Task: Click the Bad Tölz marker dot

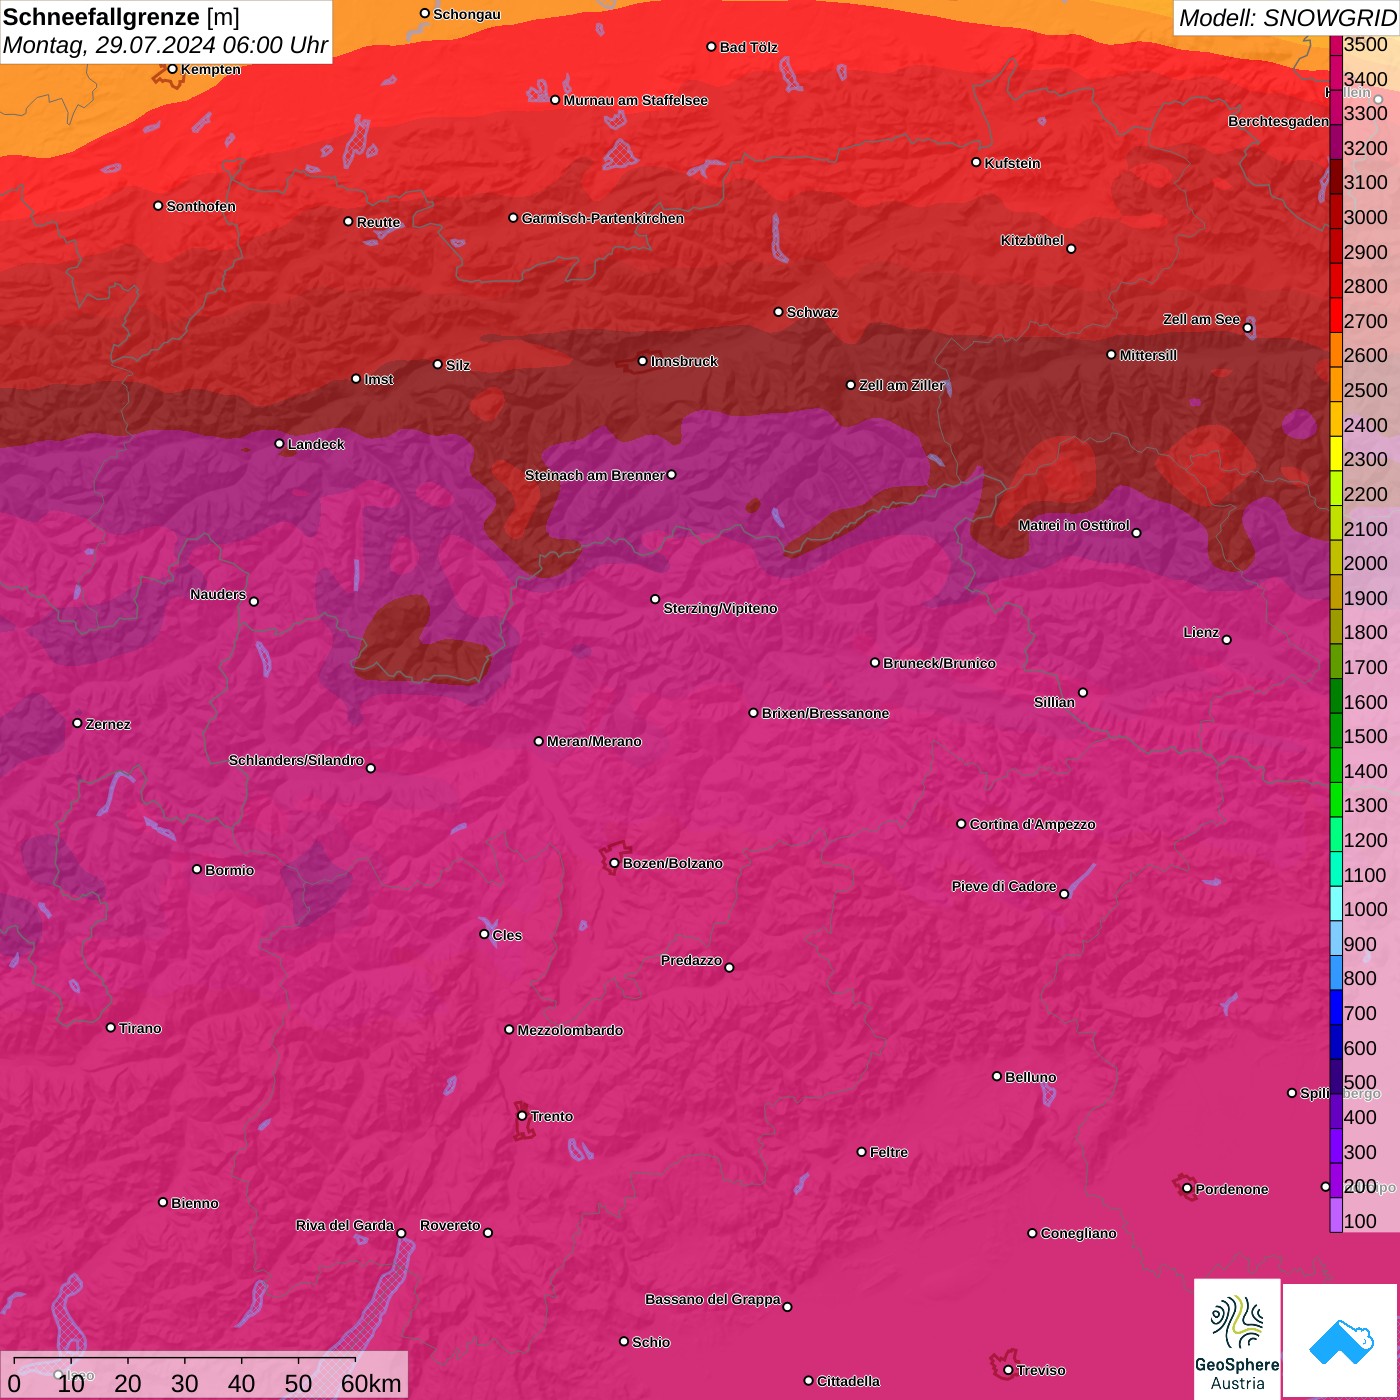Action: tap(711, 47)
